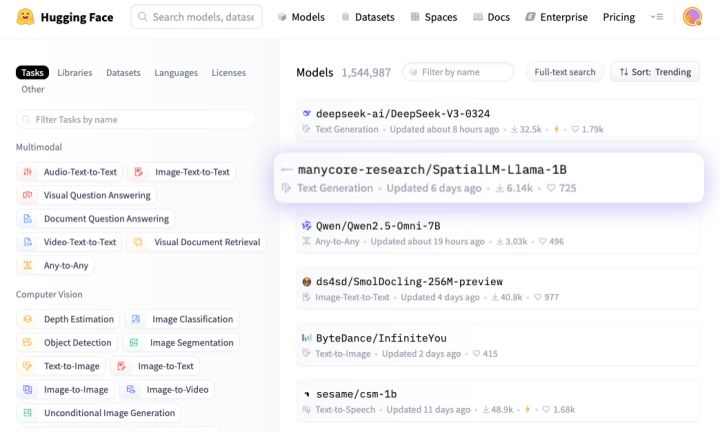Click the Spaces grid icon in the navbar
Screen dimensions: 720x432
(415, 17)
